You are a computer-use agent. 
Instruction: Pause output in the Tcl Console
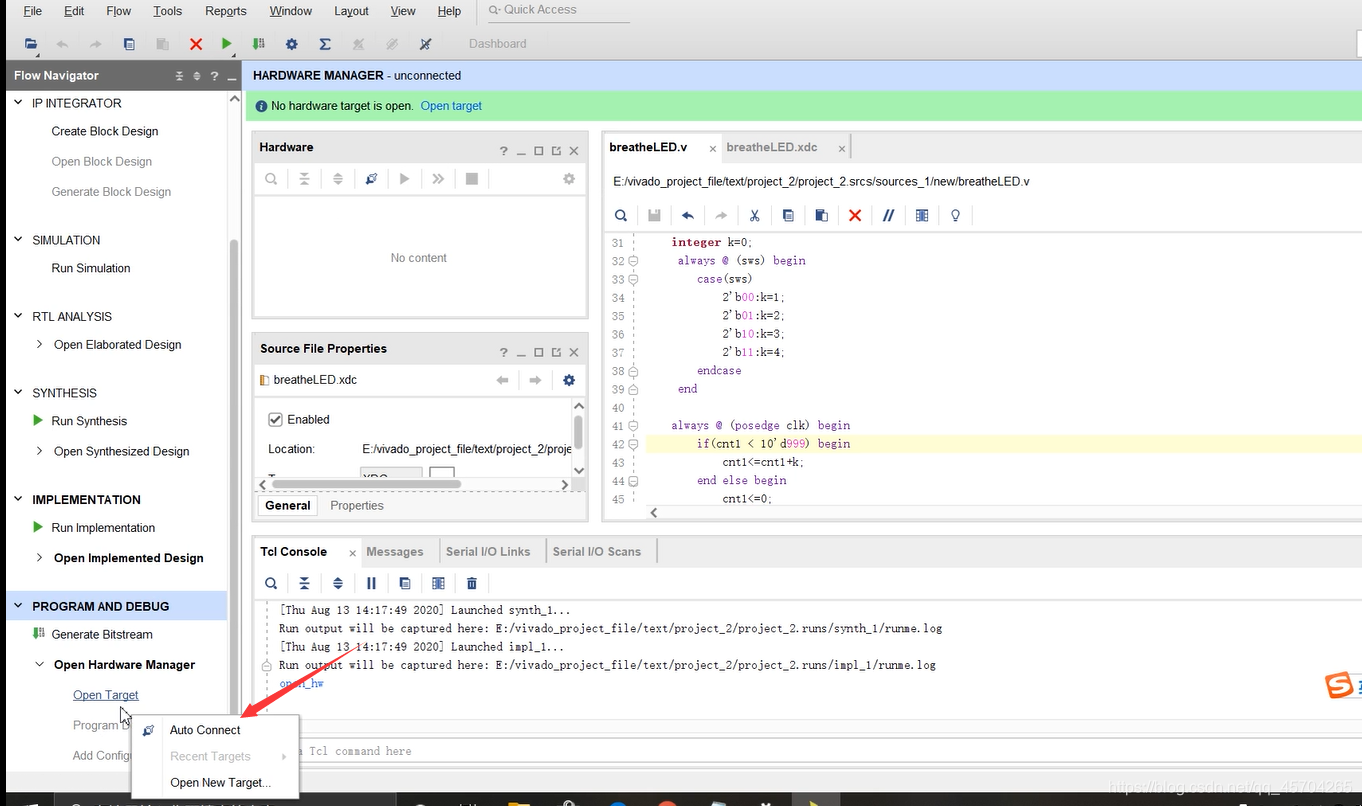371,583
